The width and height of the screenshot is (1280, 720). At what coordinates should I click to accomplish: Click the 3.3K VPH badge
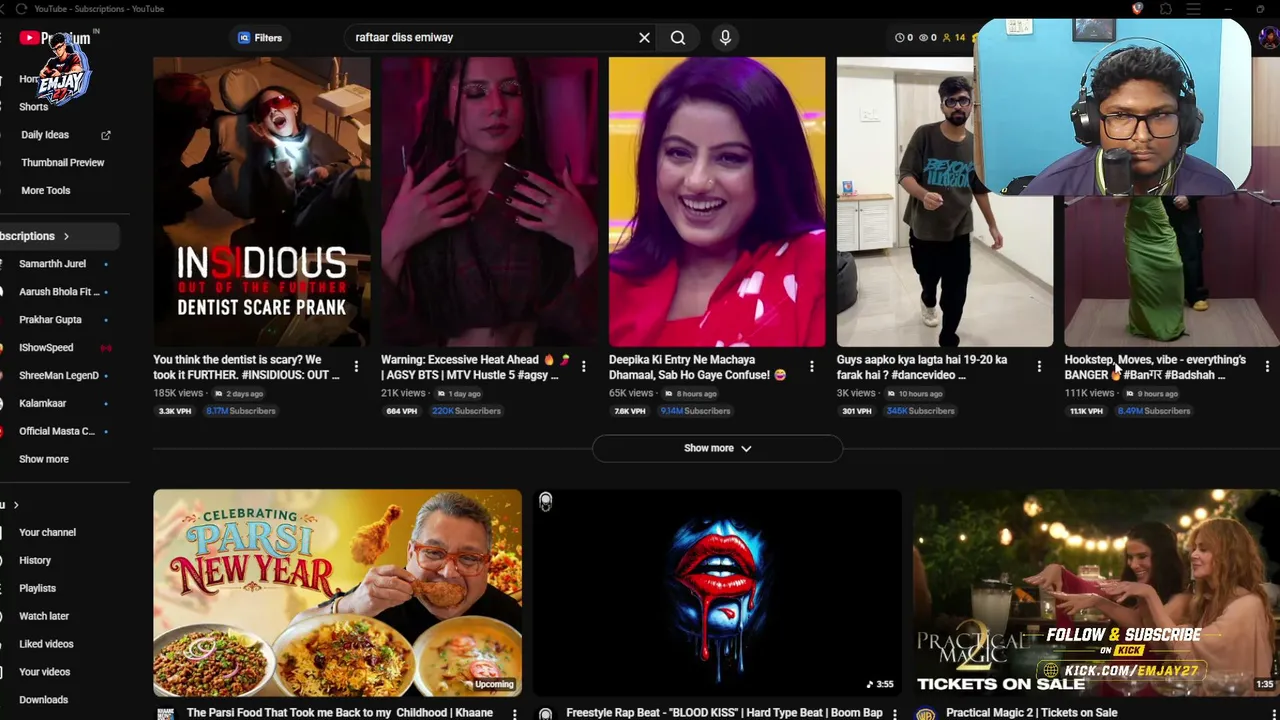(x=175, y=411)
